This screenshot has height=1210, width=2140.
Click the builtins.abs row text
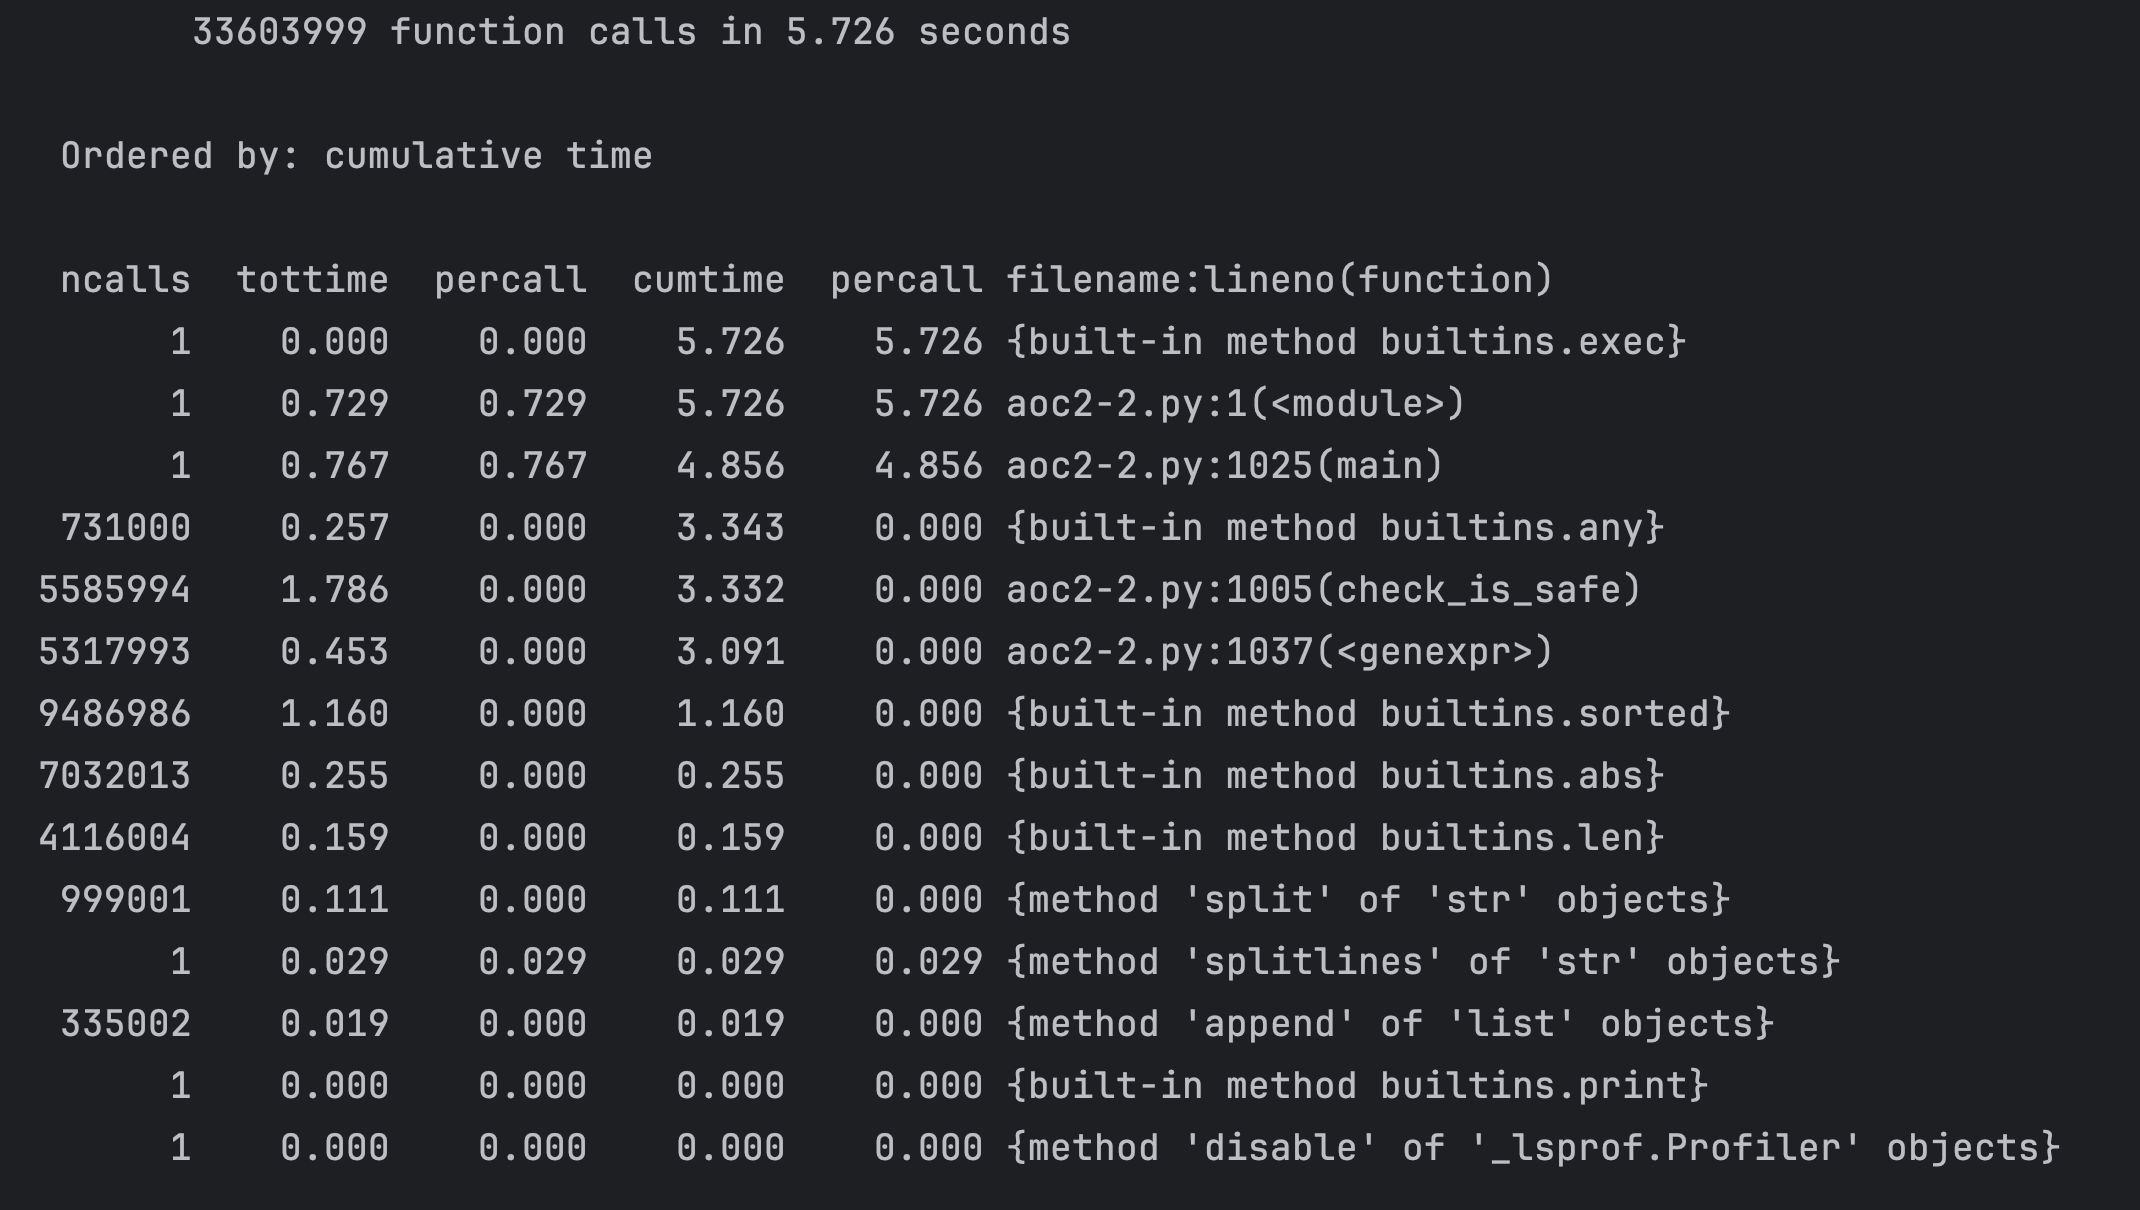[1335, 776]
